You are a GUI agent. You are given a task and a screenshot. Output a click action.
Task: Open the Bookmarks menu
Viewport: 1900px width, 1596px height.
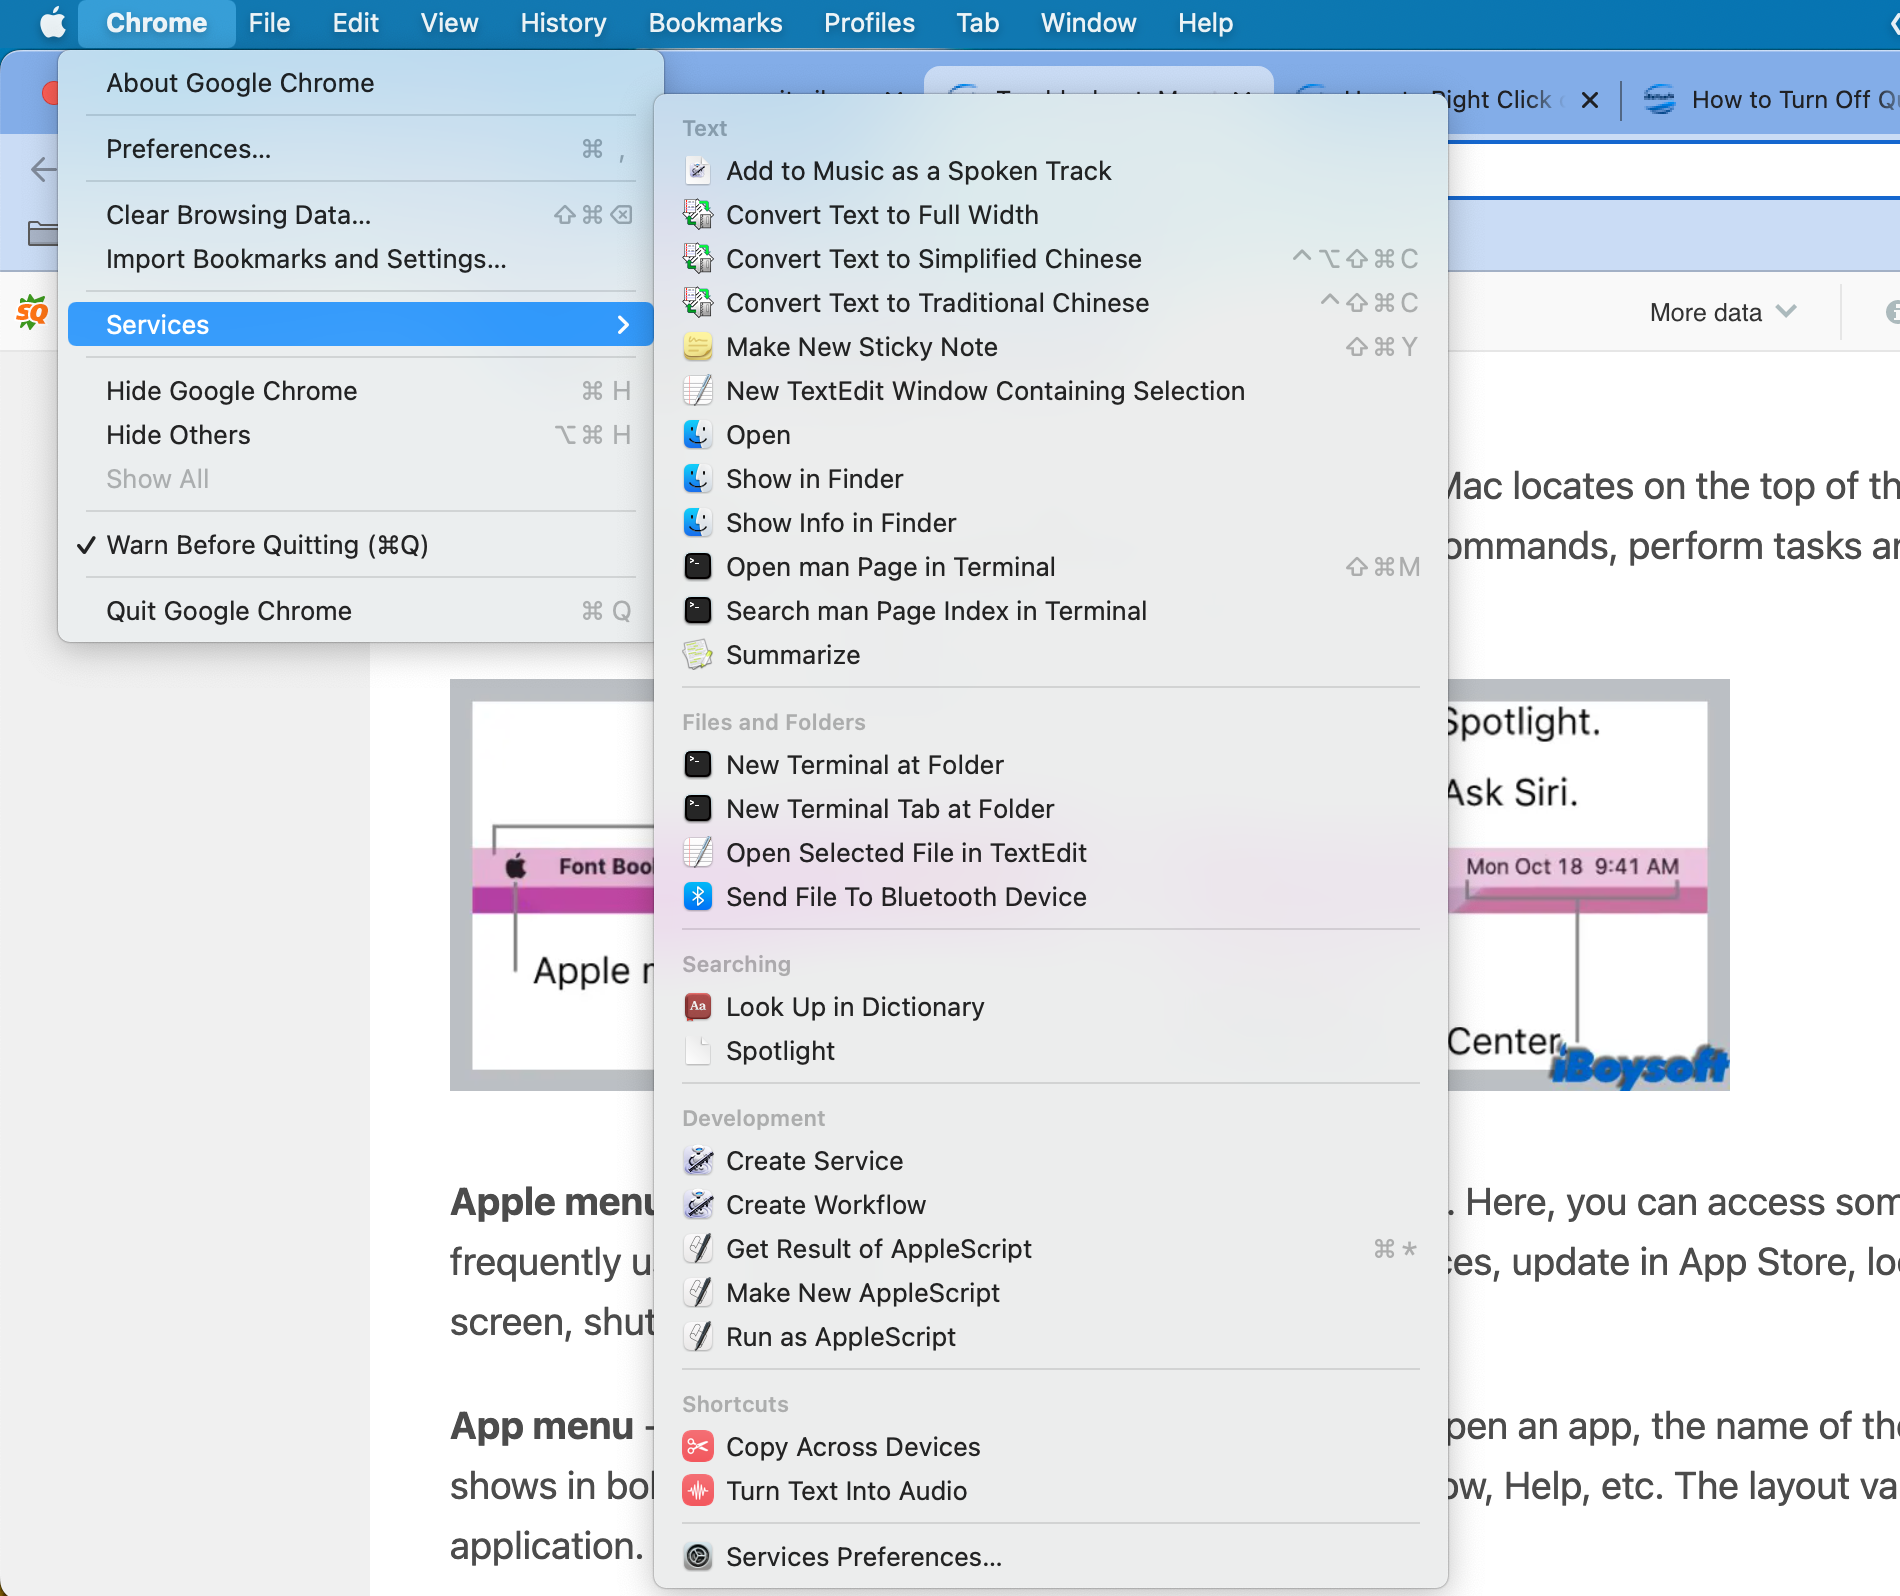(715, 22)
